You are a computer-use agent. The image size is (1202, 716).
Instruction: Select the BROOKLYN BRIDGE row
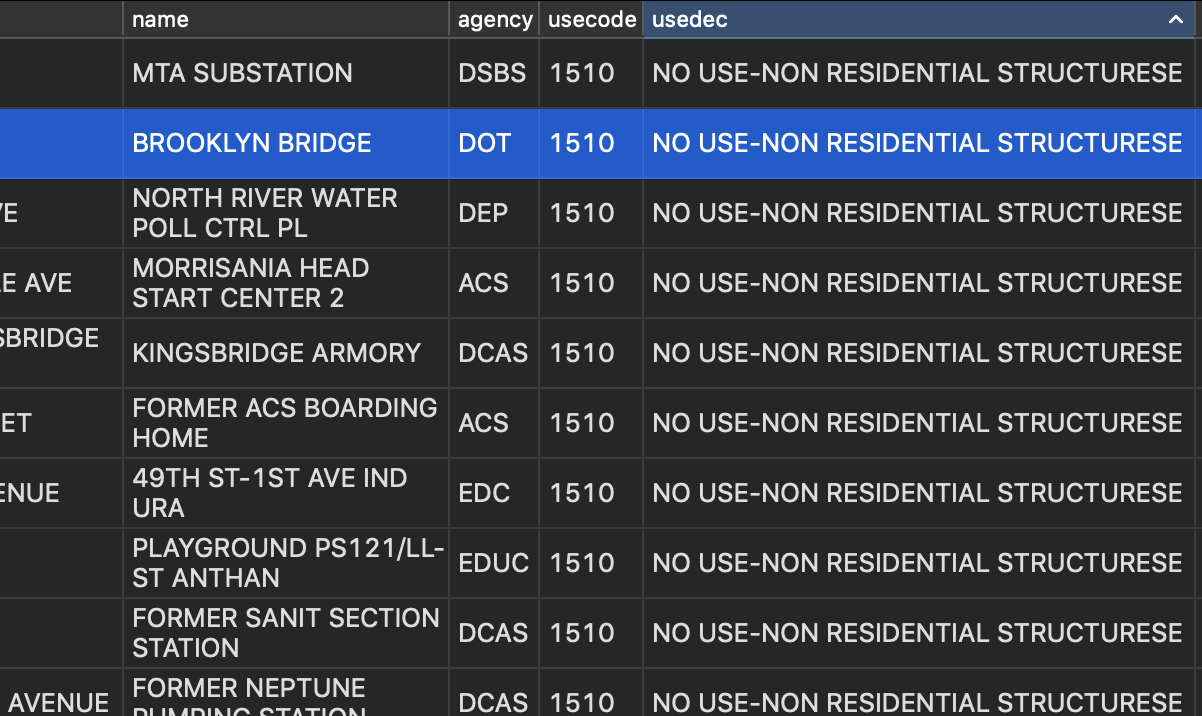tap(249, 143)
